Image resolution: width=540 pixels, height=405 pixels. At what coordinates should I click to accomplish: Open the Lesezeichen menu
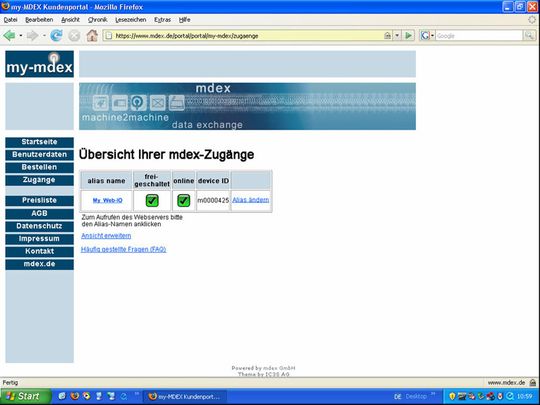click(x=131, y=20)
